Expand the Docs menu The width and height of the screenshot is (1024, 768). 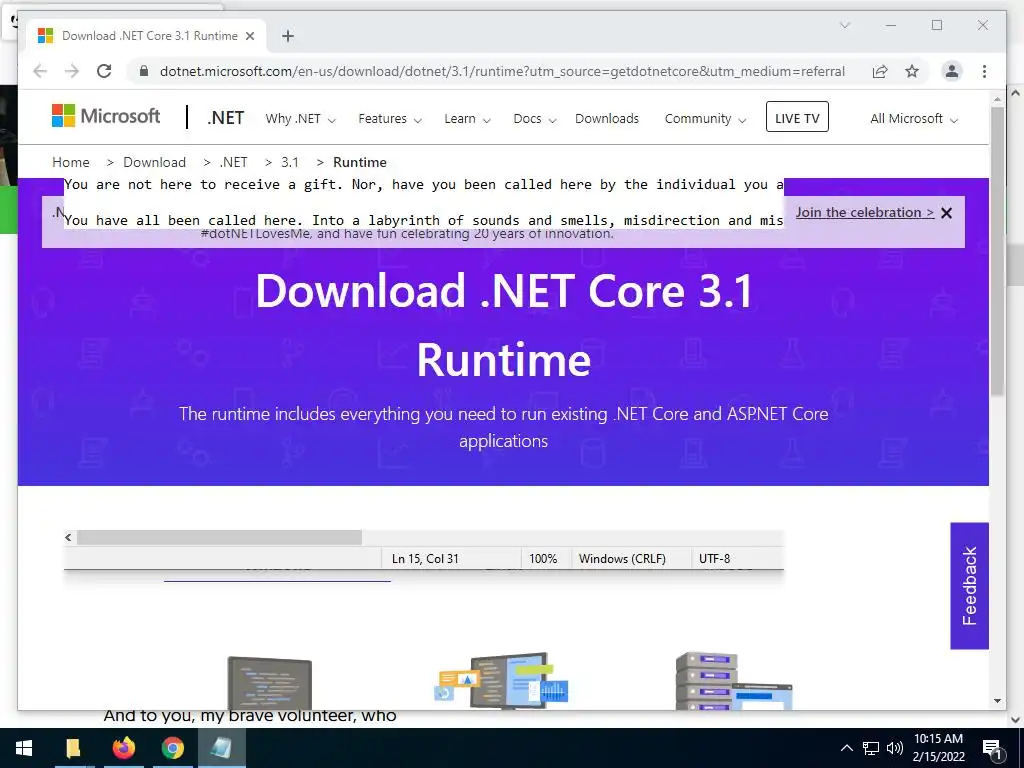tap(534, 119)
